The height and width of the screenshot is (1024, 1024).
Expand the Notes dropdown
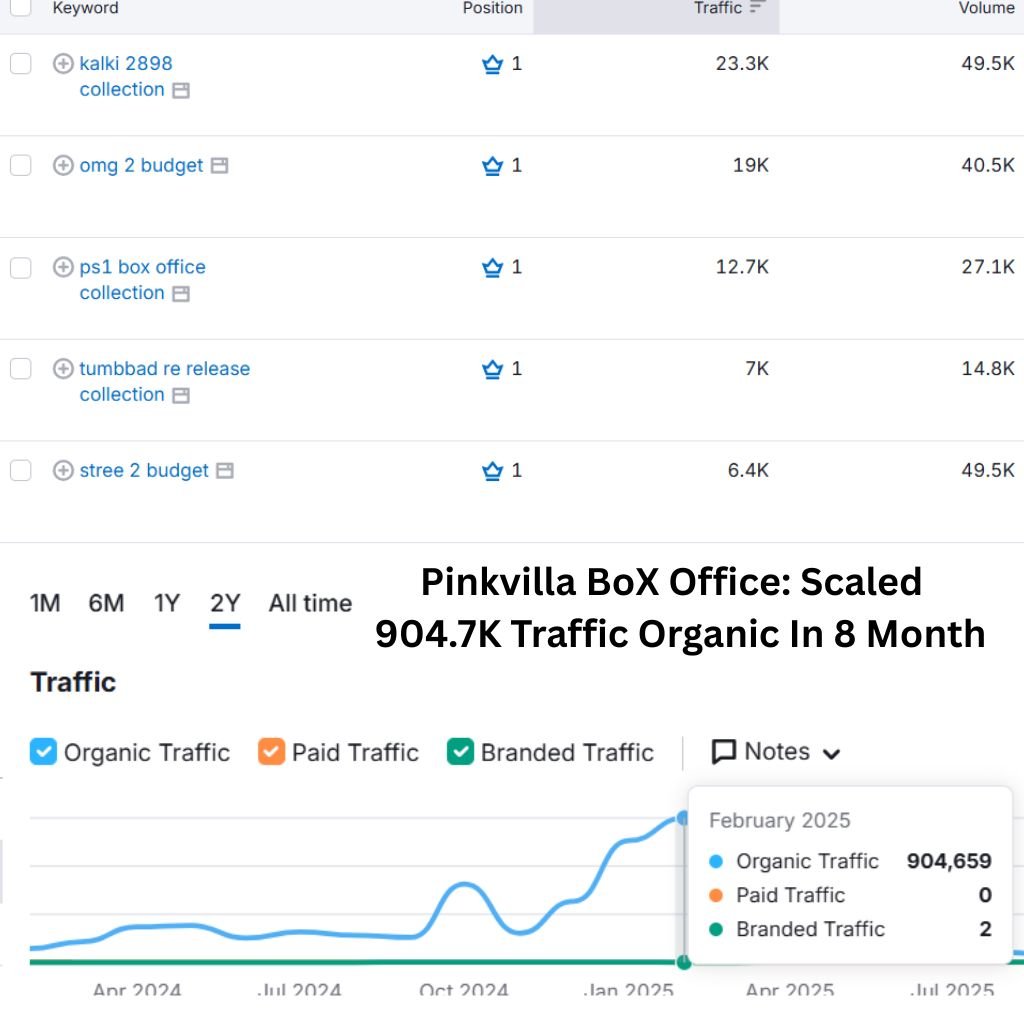833,751
